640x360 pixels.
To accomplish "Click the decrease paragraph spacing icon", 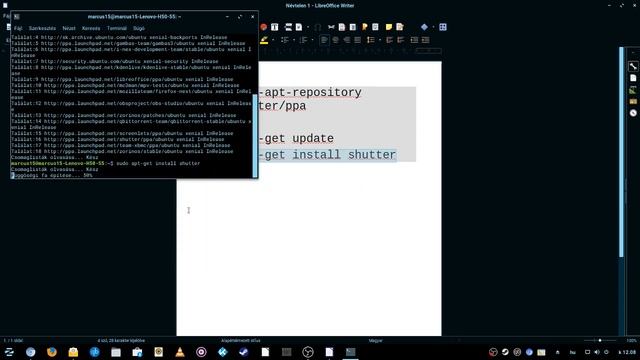I will (x=400, y=40).
